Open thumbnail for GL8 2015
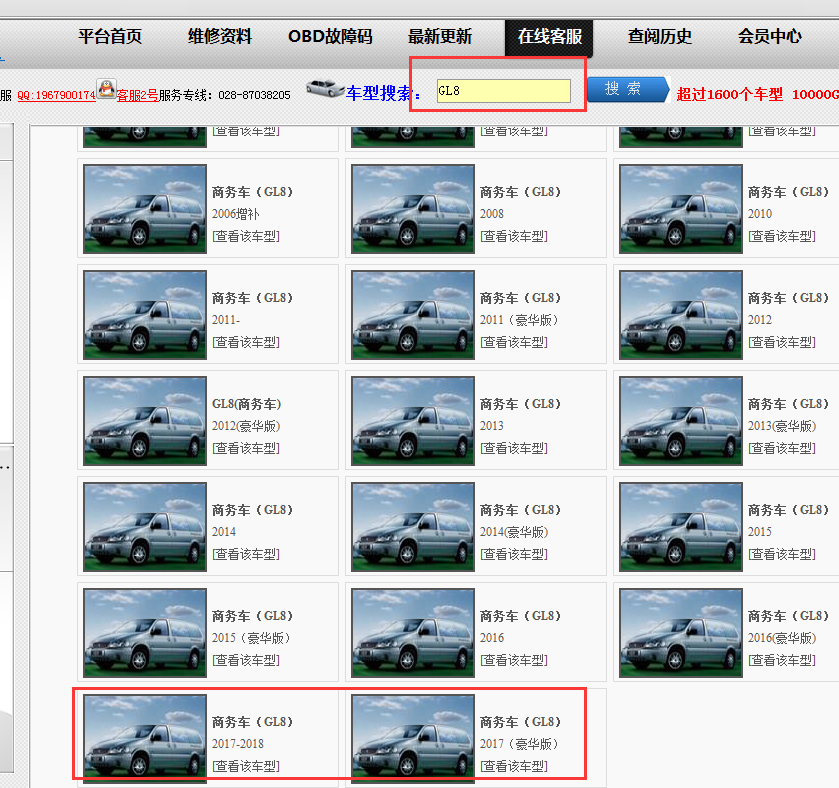This screenshot has width=839, height=788. [681, 526]
